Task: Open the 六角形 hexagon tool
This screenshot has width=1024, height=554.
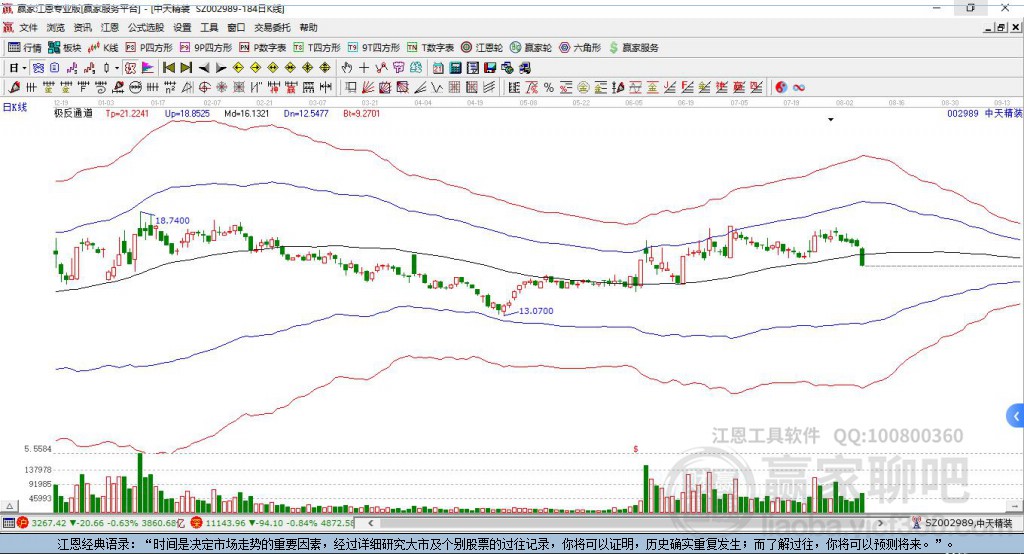Action: tap(580, 48)
